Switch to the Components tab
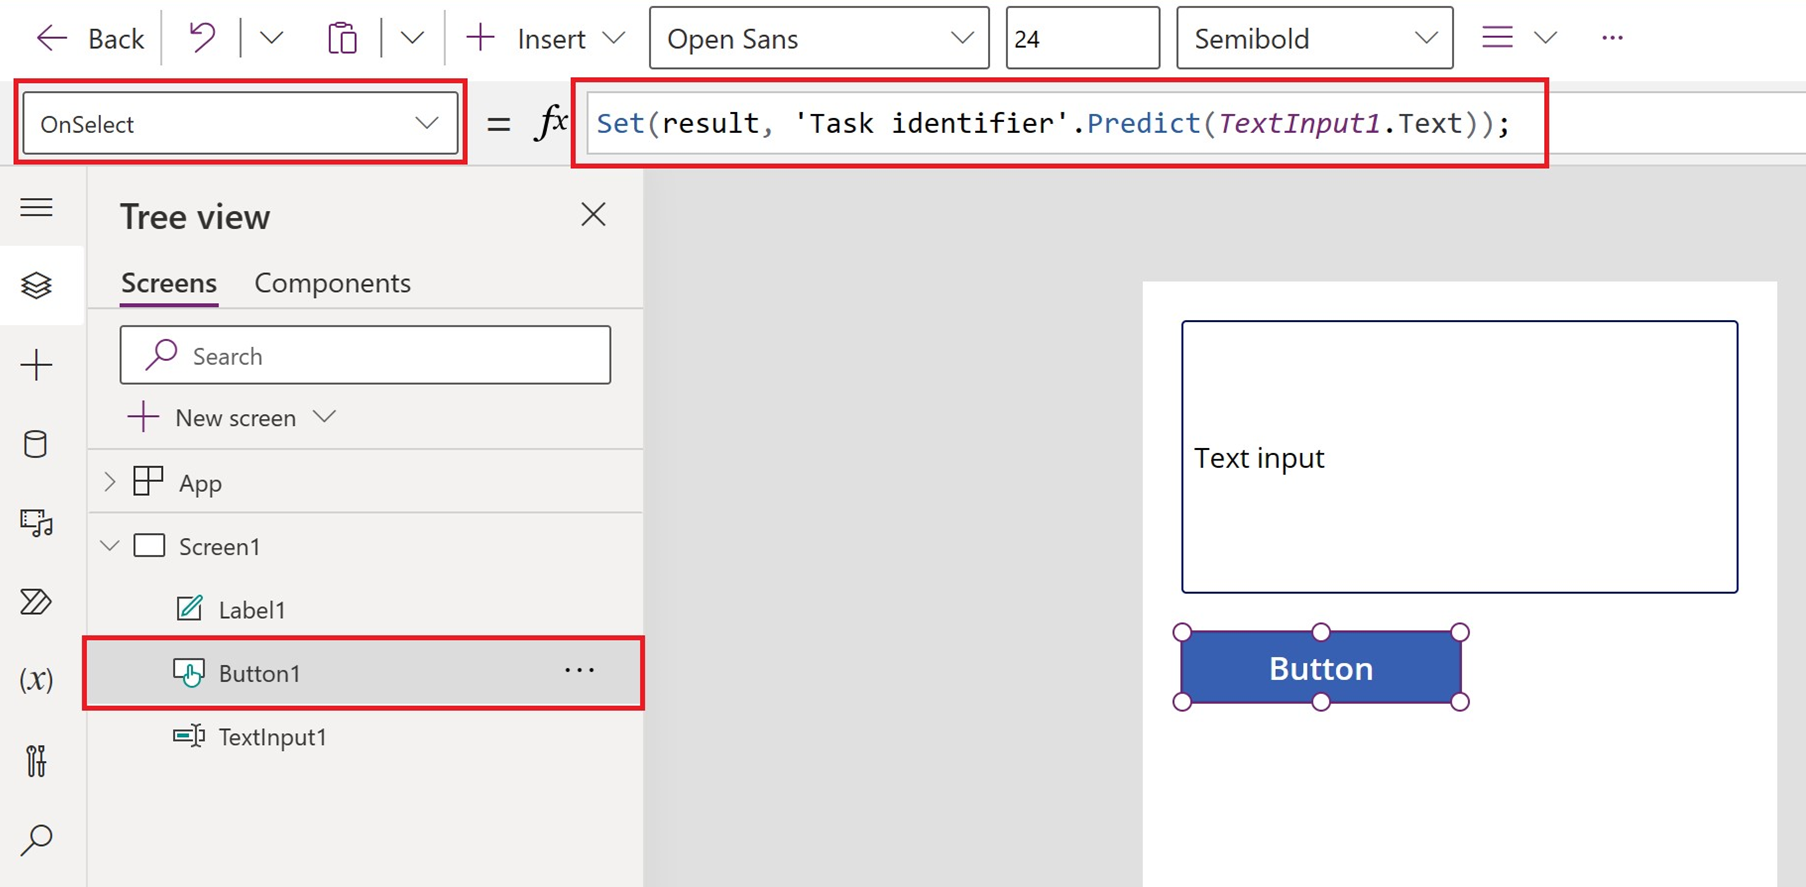Screen dimensions: 1806x887 click(332, 283)
